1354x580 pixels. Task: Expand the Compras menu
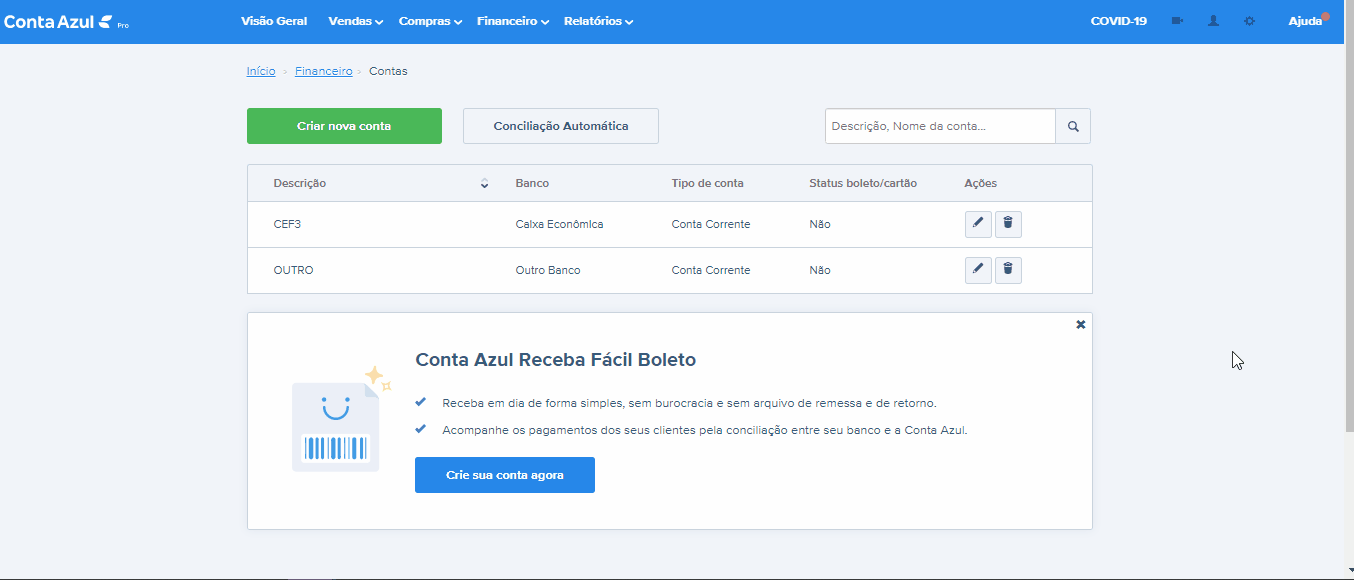click(430, 21)
